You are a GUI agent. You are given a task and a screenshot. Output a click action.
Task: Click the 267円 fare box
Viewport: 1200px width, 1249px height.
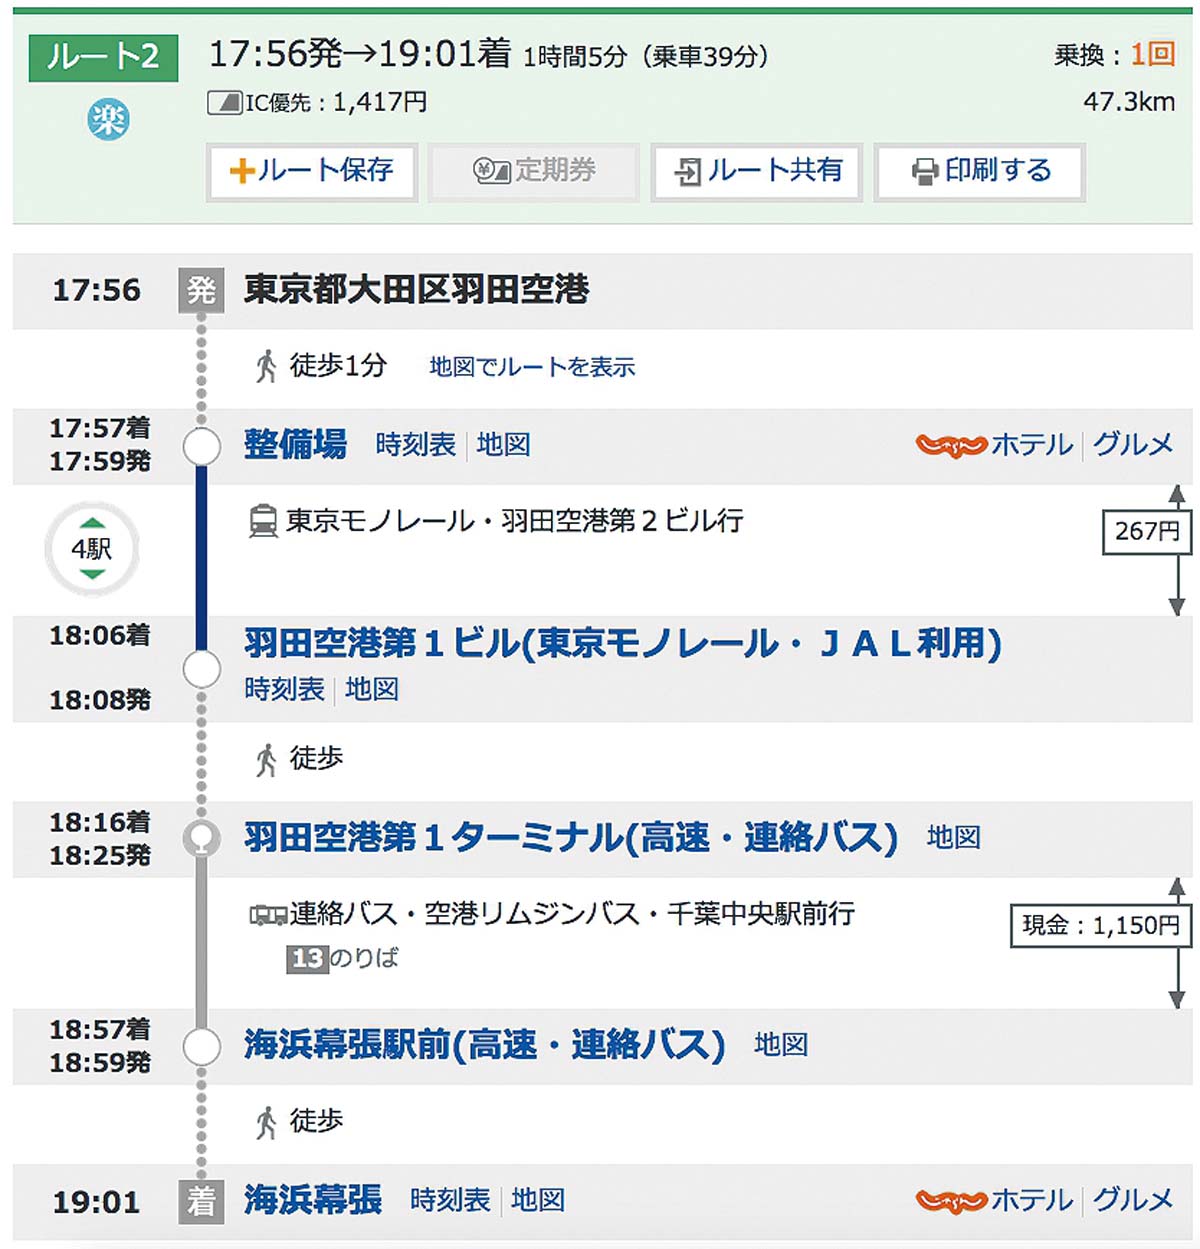pos(1146,531)
